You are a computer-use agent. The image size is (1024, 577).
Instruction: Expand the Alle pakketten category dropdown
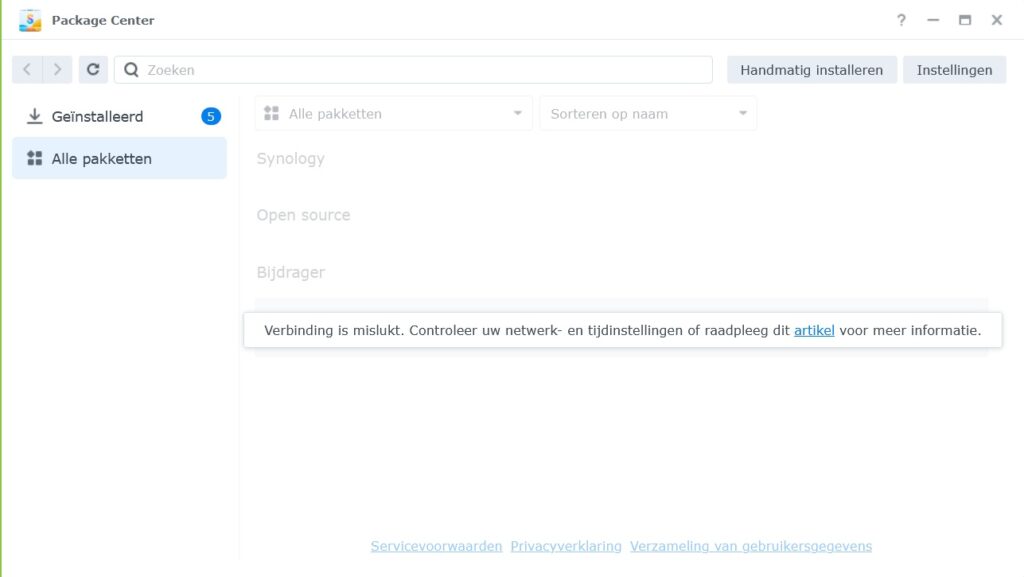point(394,114)
